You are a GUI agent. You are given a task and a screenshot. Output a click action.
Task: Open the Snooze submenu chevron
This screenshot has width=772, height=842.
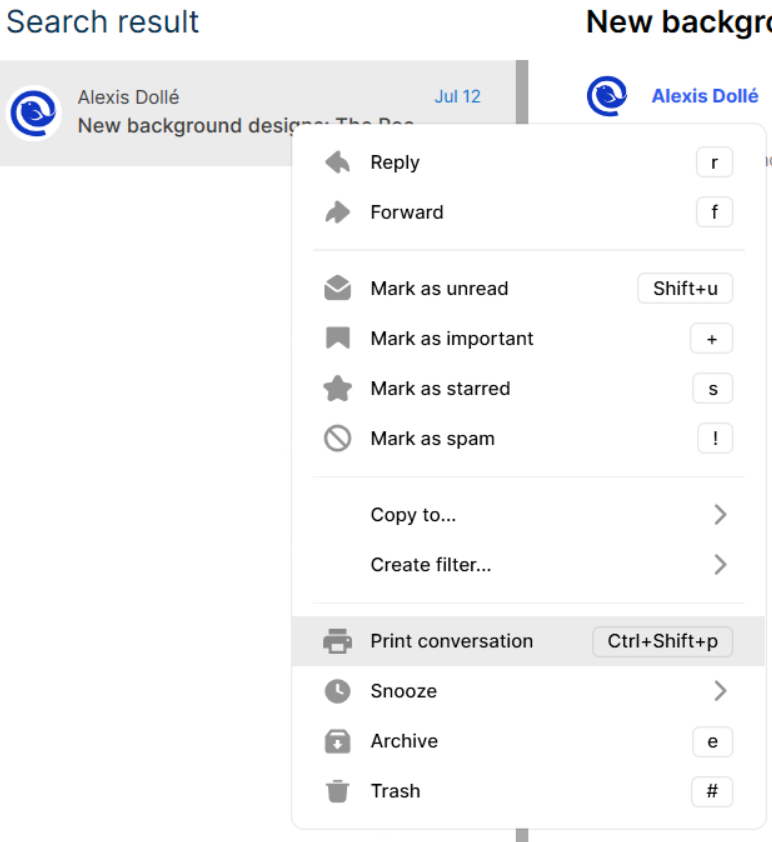coord(720,690)
